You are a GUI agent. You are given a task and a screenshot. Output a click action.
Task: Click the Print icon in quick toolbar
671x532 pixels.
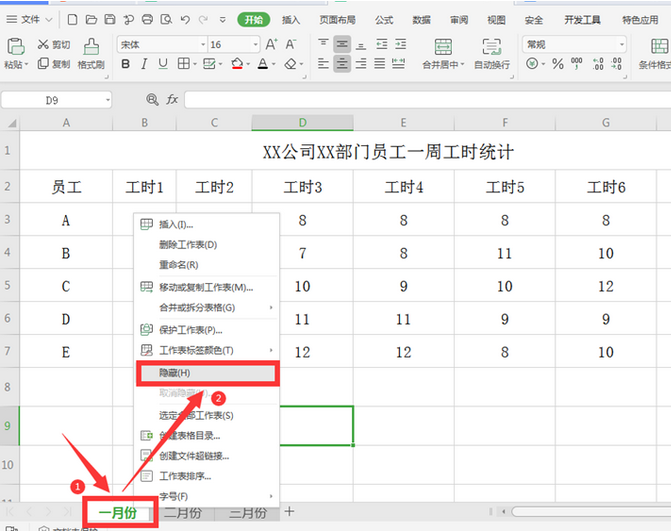coord(147,19)
